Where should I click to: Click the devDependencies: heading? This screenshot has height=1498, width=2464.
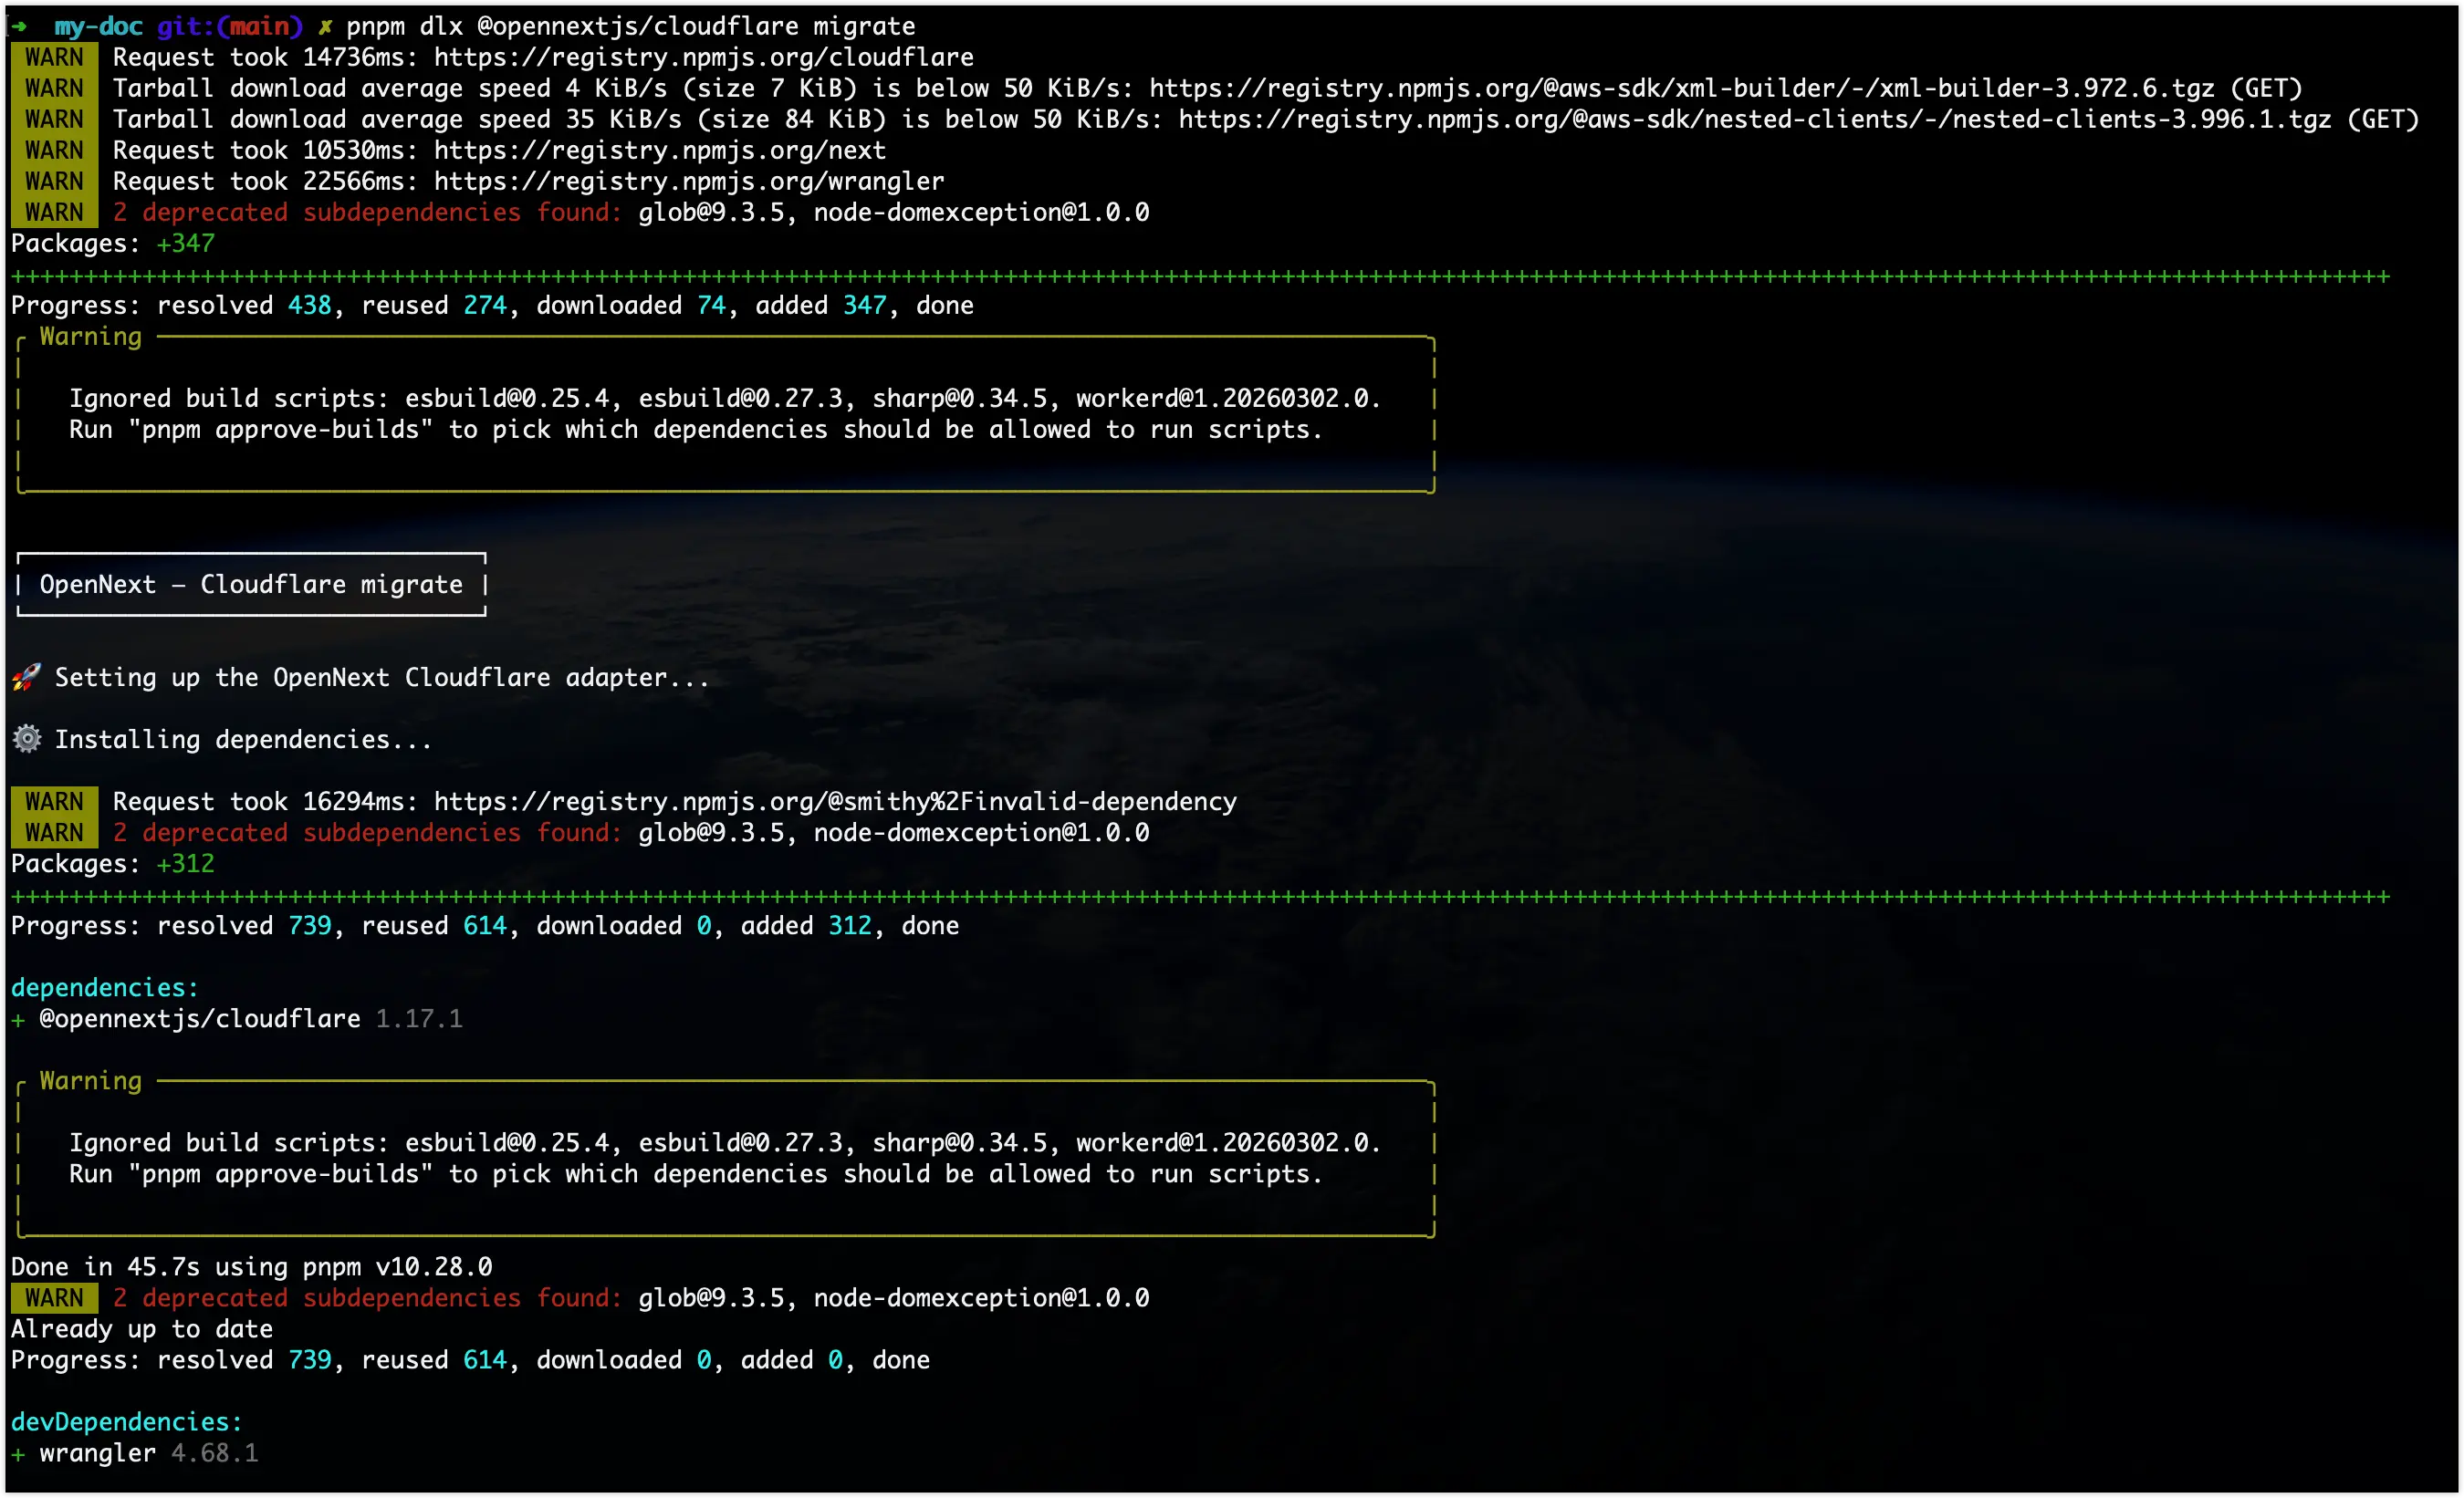pos(126,1422)
